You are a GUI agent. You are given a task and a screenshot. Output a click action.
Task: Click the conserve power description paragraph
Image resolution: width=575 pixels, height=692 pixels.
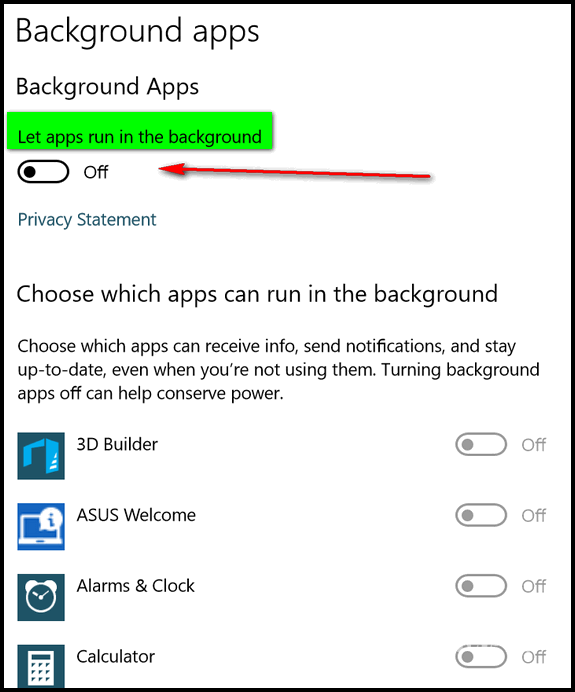tap(278, 370)
